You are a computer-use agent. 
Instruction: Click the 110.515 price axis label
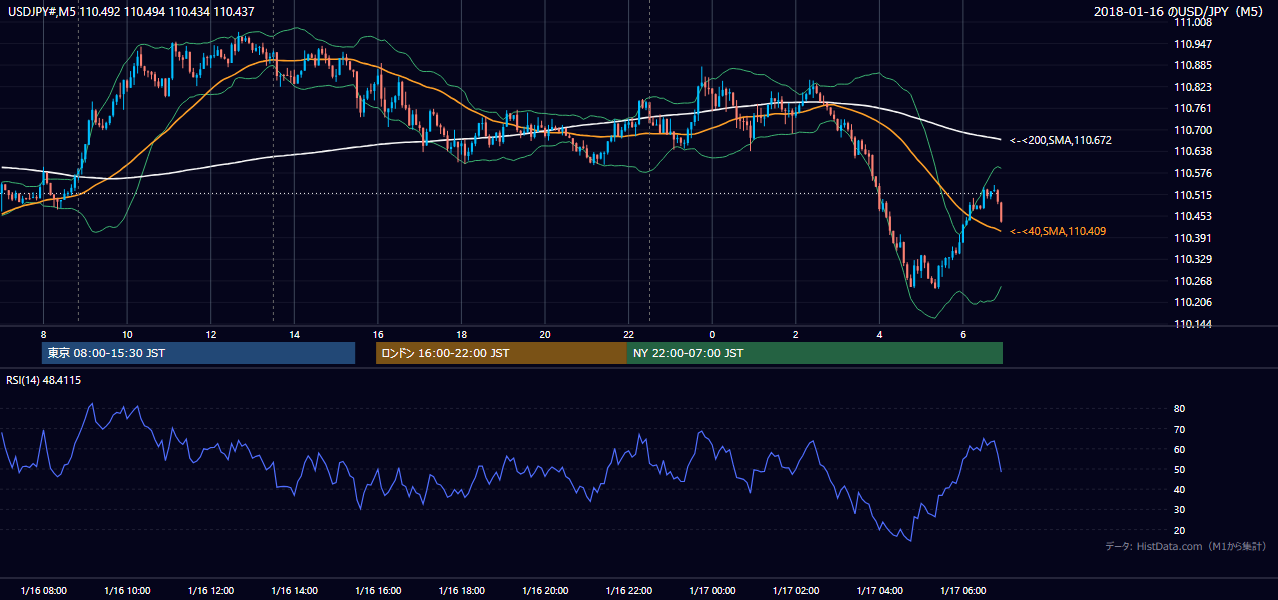tap(1194, 195)
